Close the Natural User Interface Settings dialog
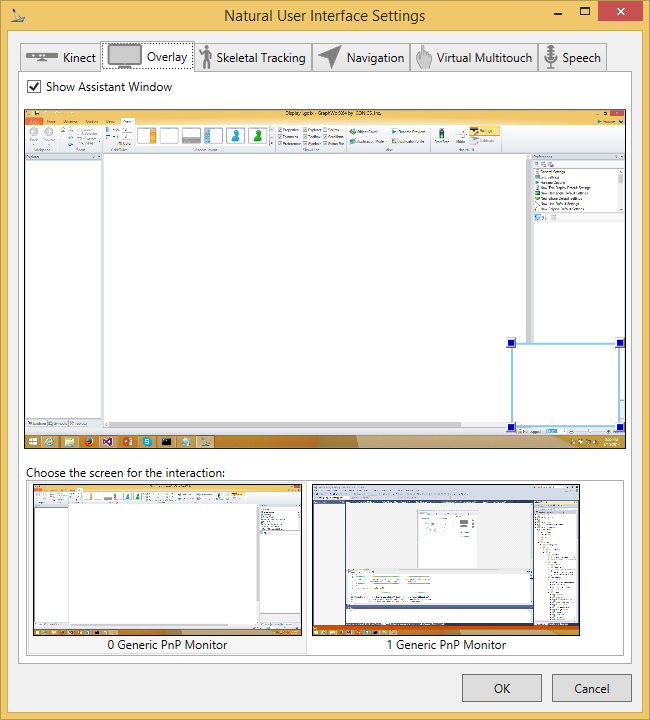 tap(623, 15)
